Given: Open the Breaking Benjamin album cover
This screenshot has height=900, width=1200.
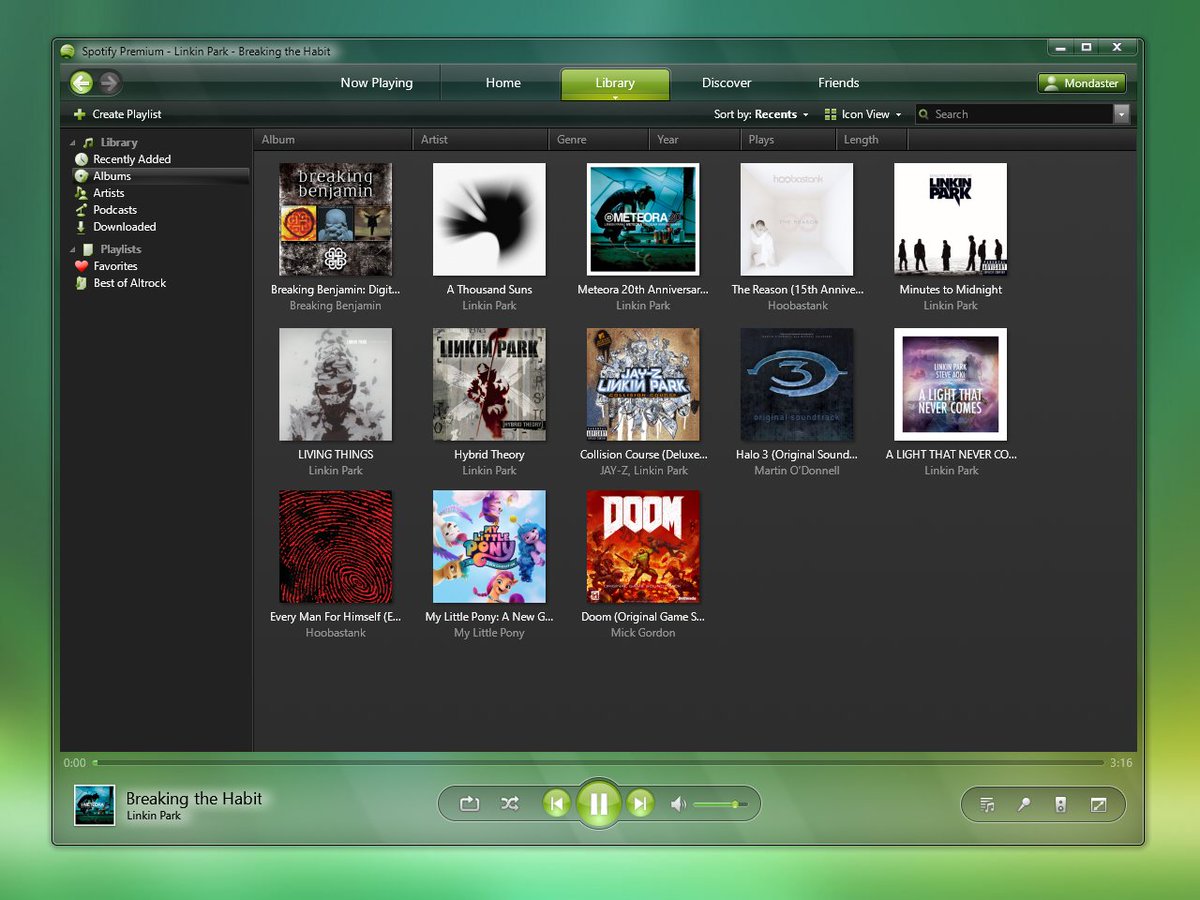Looking at the screenshot, I should coord(336,219).
